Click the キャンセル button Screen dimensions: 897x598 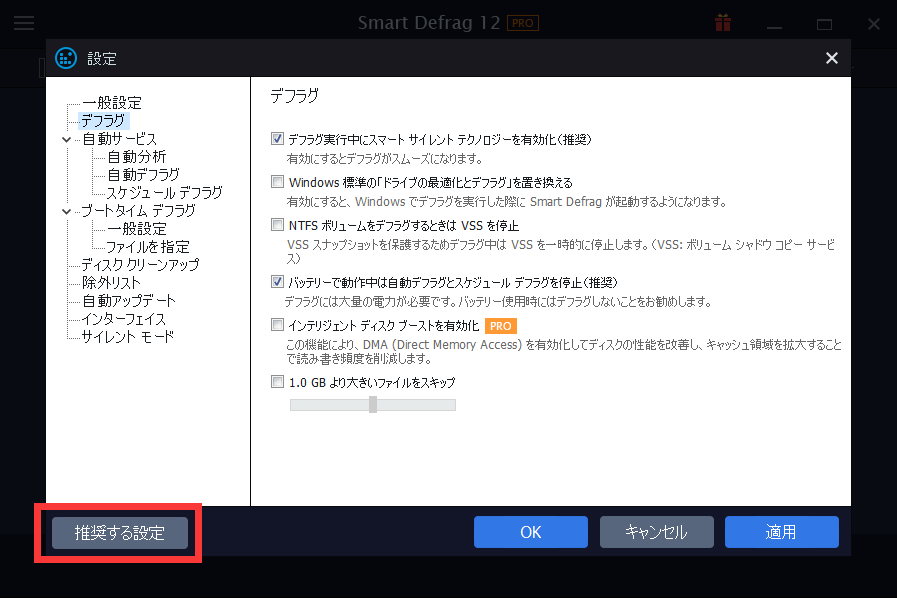pos(656,532)
